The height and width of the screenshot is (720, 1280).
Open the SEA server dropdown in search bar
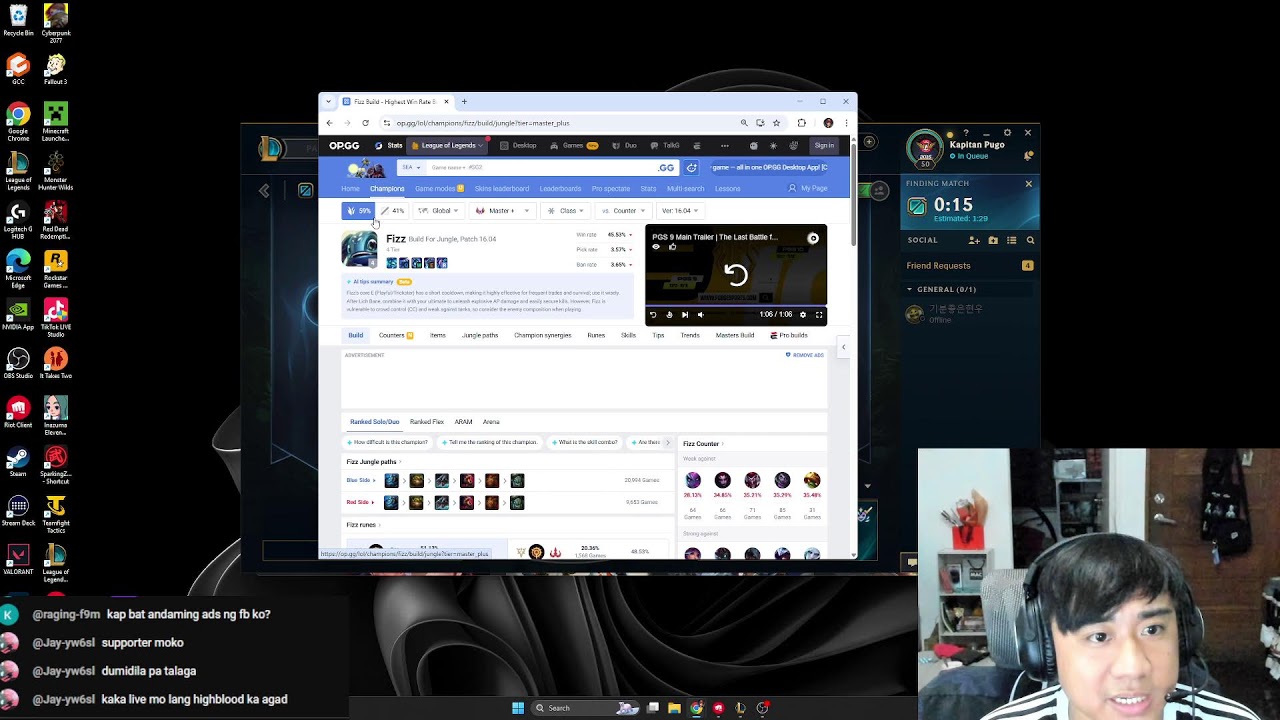[x=411, y=168]
